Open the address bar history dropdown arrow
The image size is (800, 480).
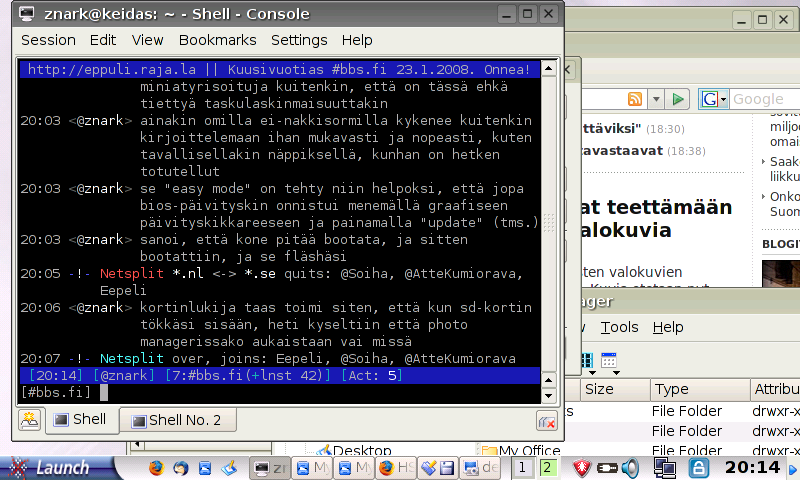(657, 99)
